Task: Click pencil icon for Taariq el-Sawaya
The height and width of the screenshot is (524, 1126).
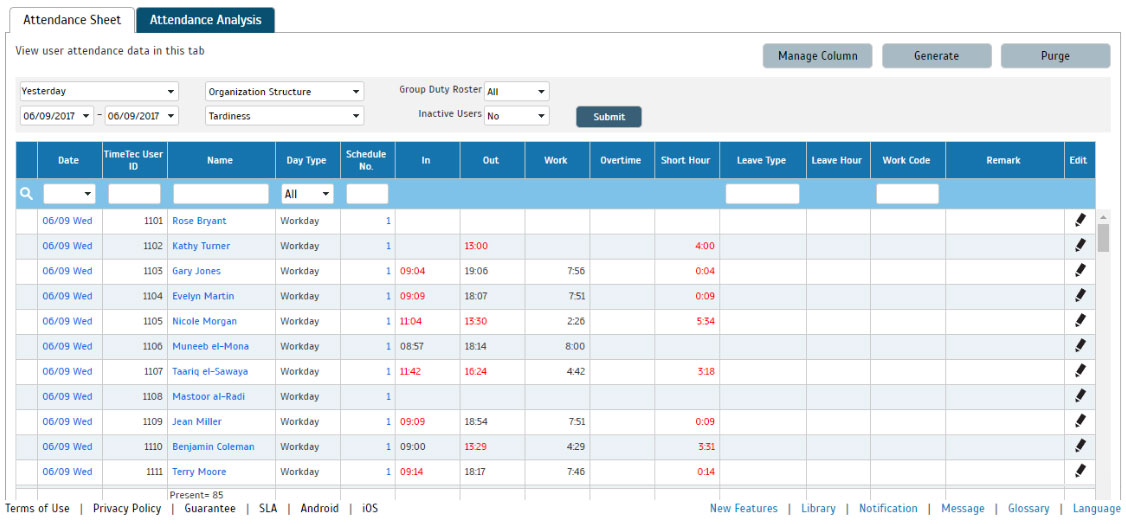Action: click(1080, 371)
